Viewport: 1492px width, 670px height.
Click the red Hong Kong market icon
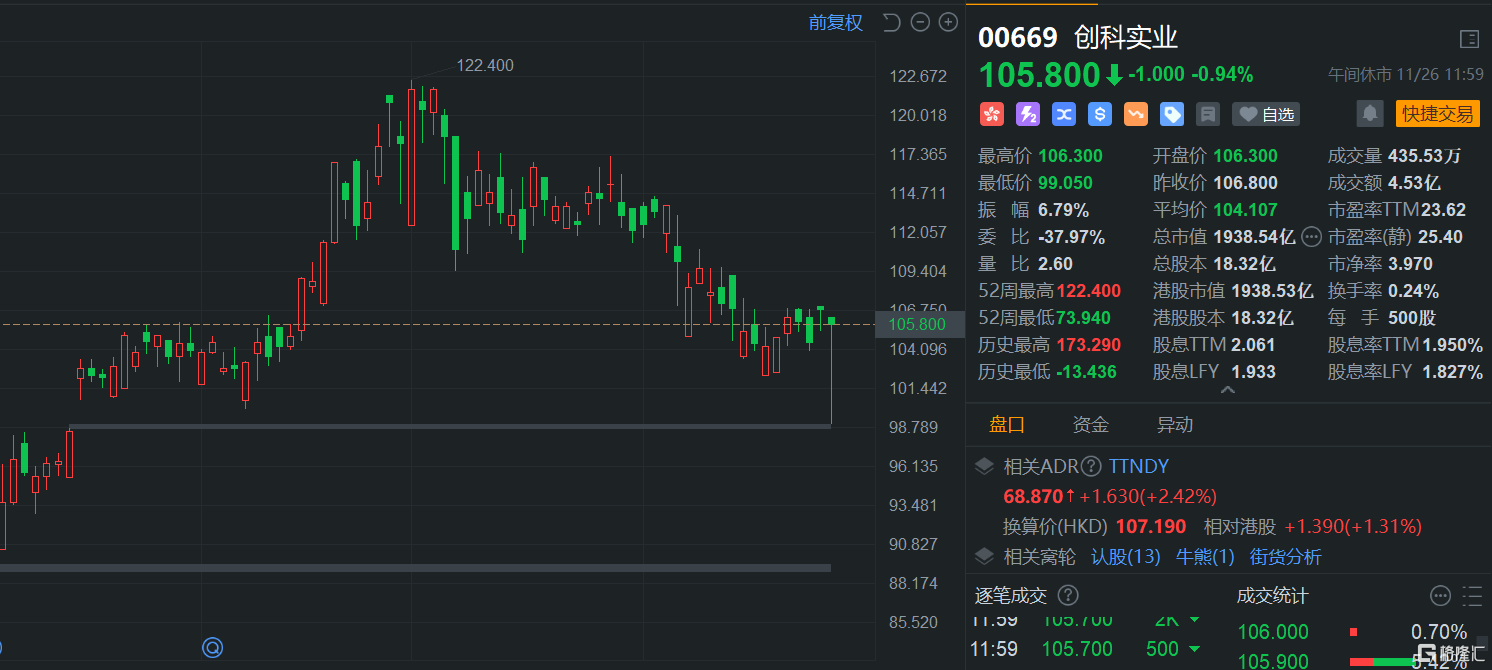pyautogui.click(x=992, y=114)
